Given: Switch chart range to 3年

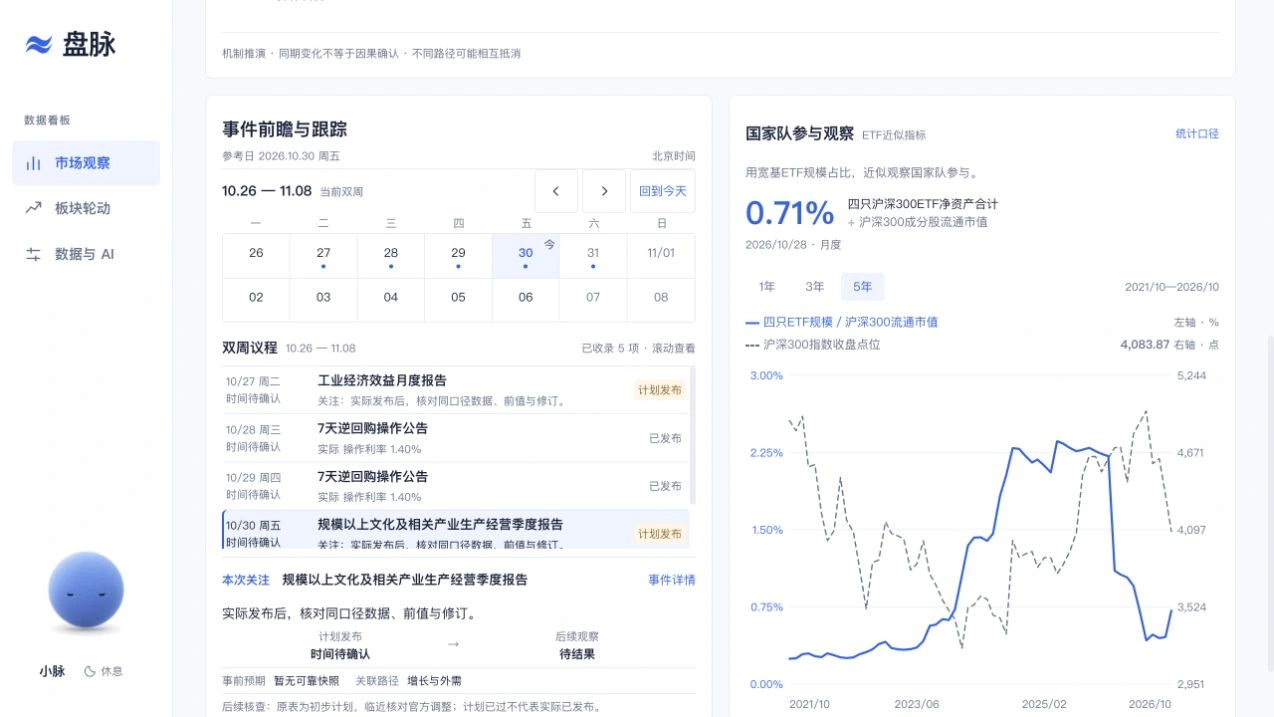Looking at the screenshot, I should click(815, 287).
